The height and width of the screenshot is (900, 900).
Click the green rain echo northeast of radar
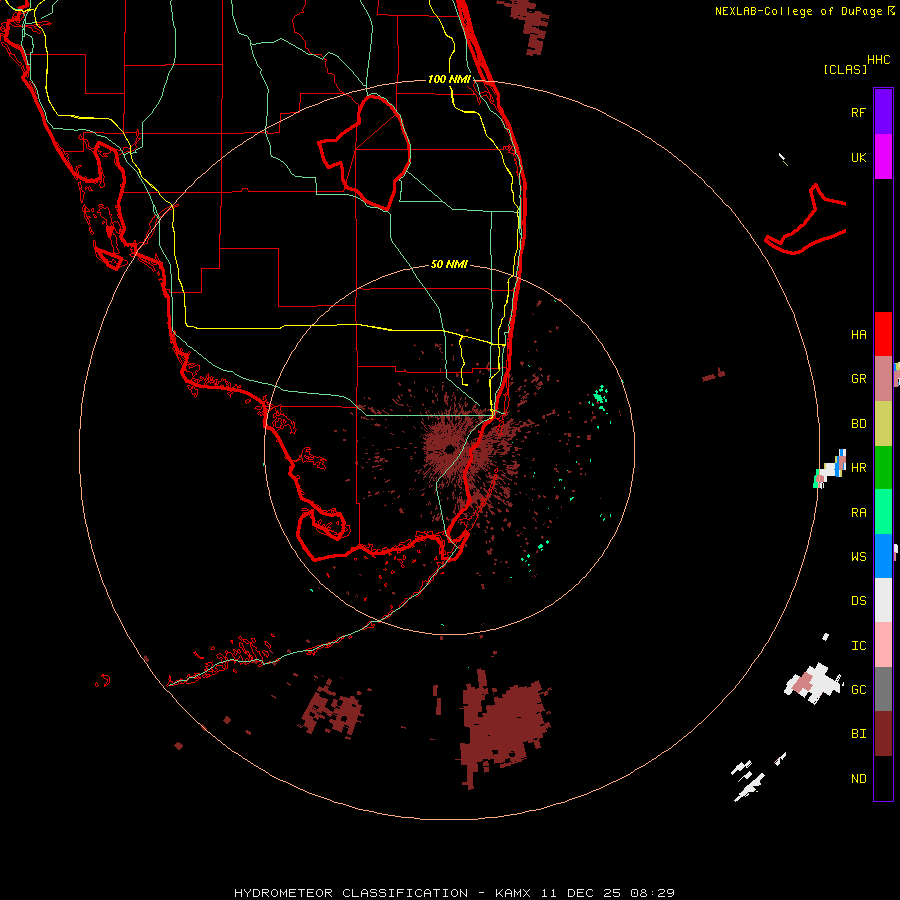[x=600, y=396]
